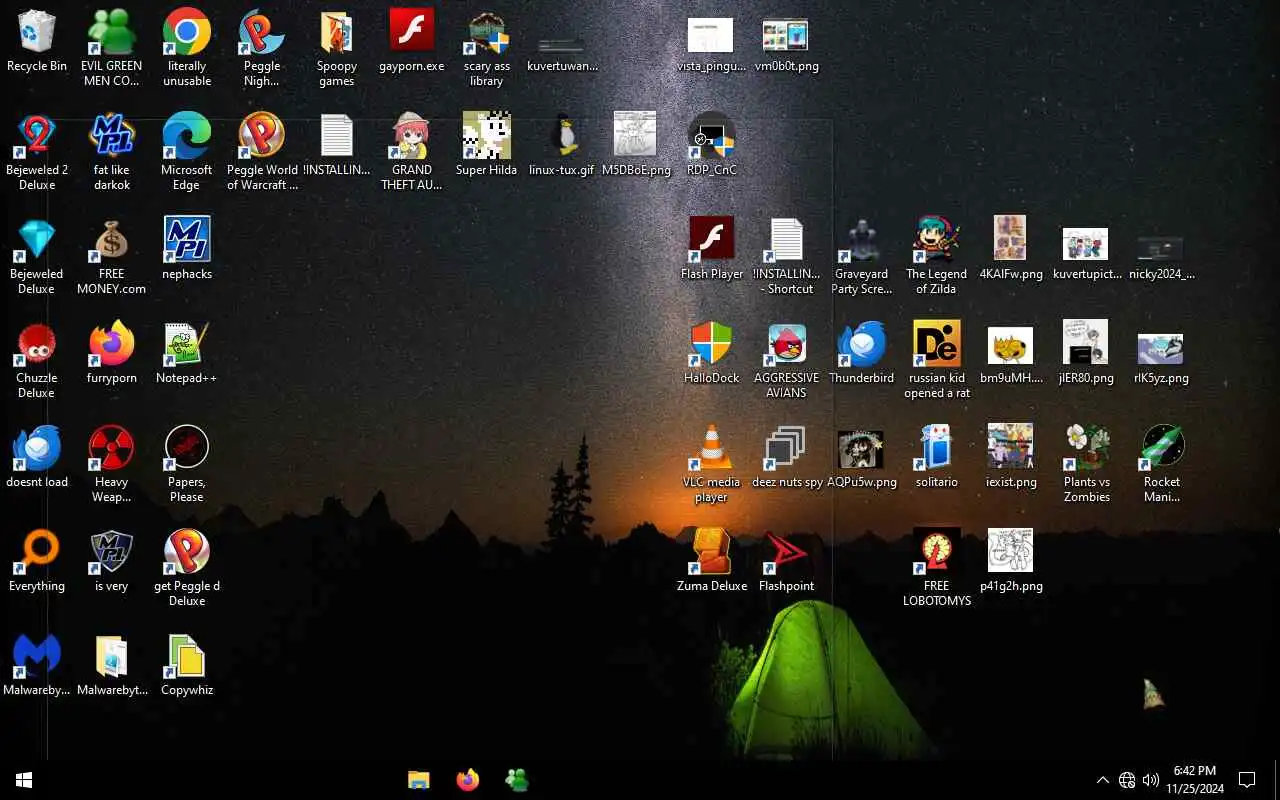Select the linux-tux.gif penguin file

[x=566, y=135]
